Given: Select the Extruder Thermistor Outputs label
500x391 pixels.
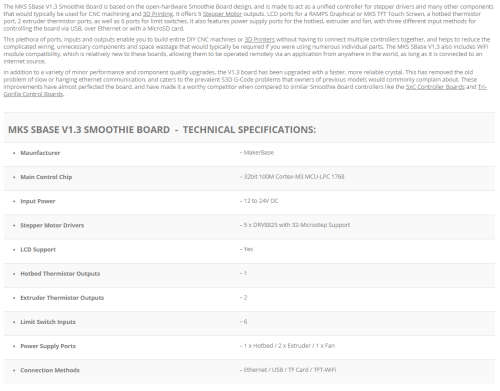Looking at the screenshot, I should point(62,298).
